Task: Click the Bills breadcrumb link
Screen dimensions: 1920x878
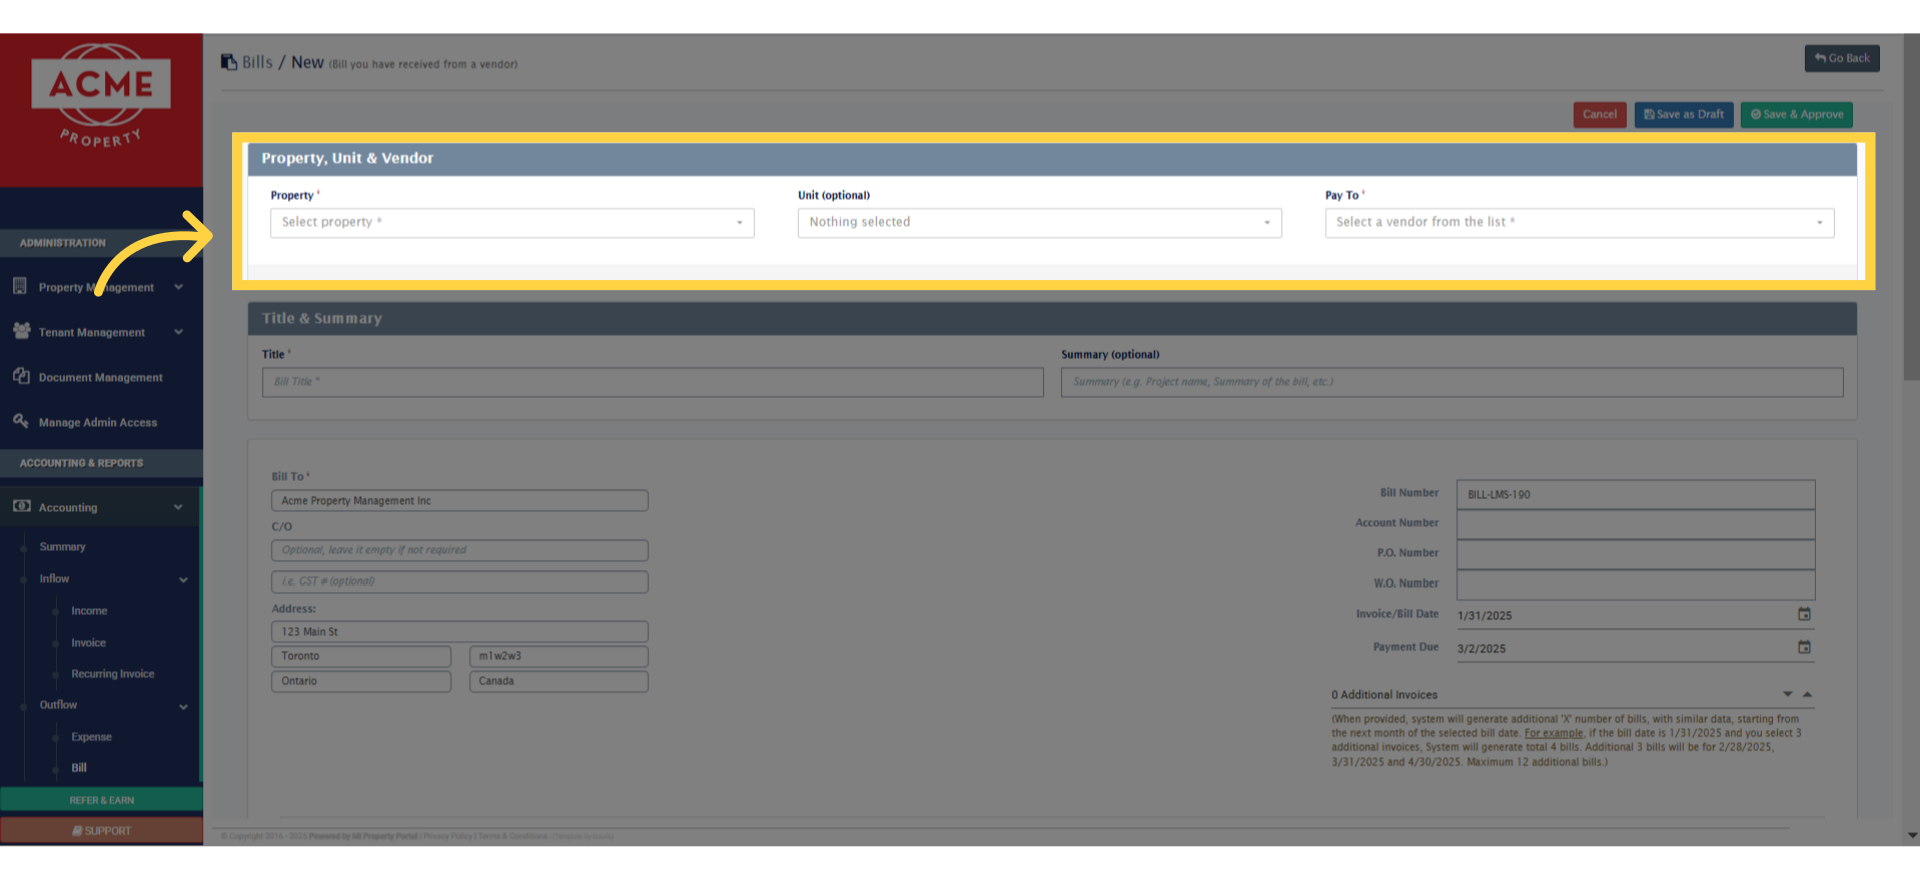Action: coord(257,62)
